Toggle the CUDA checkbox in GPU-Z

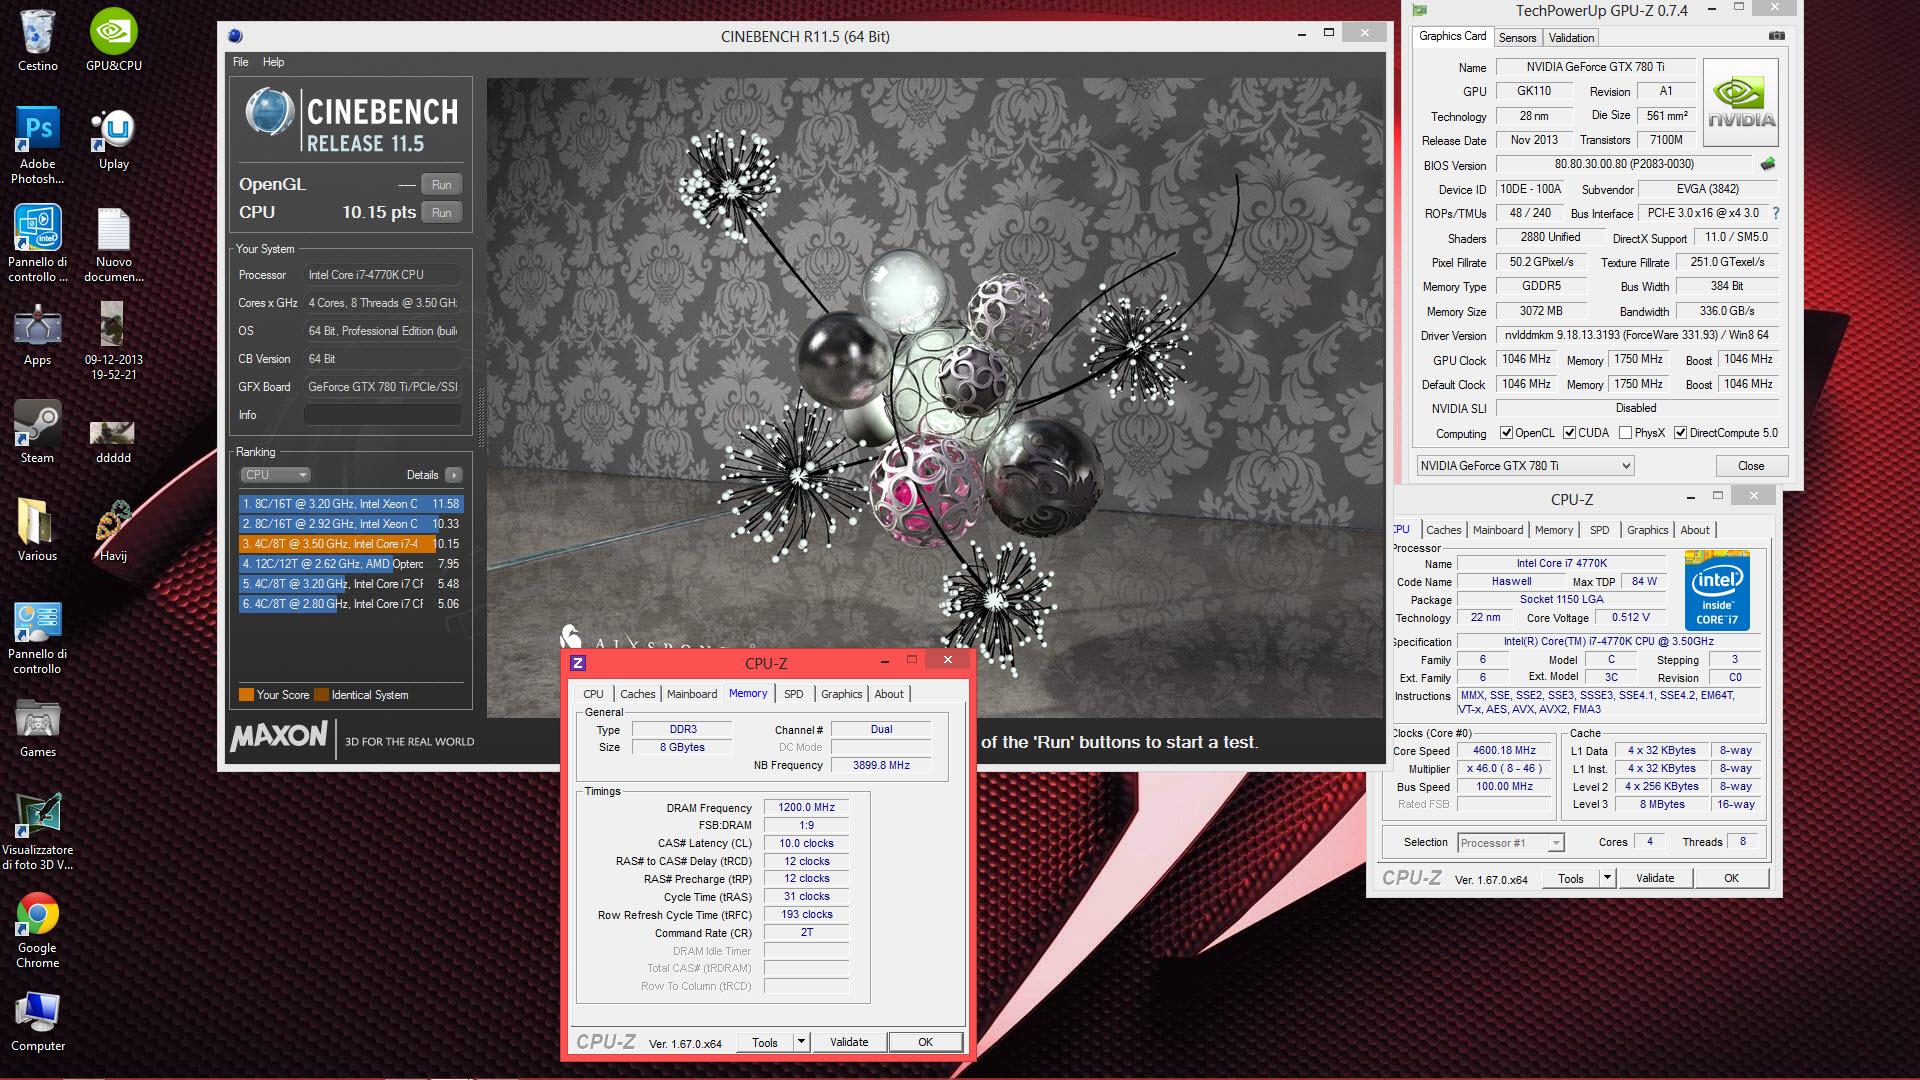1569,433
